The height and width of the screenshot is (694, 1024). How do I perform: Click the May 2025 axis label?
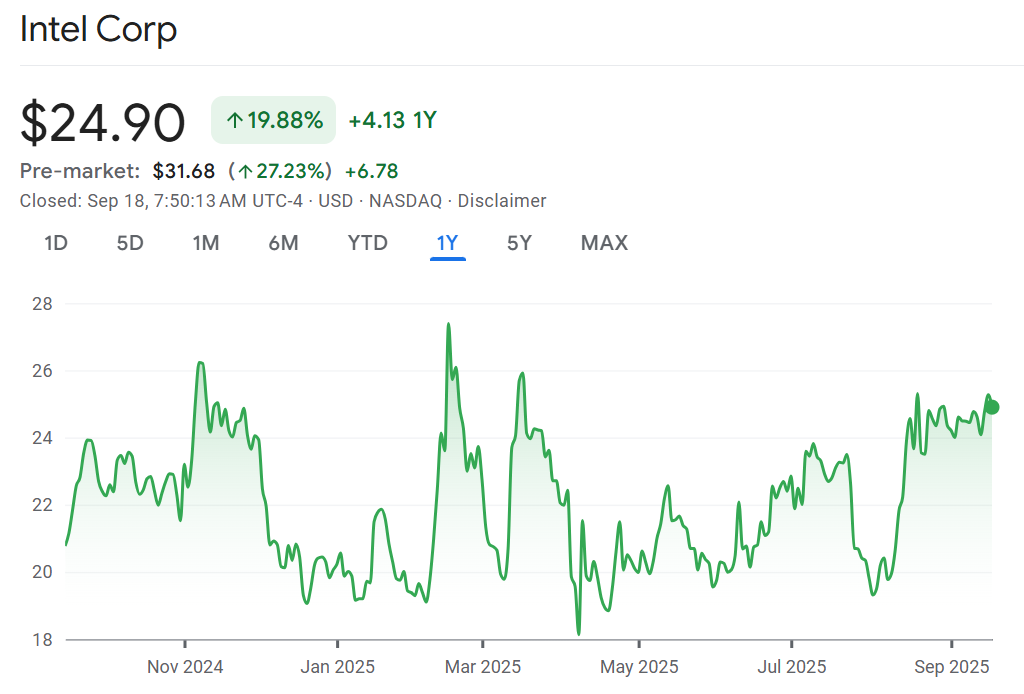coord(639,667)
